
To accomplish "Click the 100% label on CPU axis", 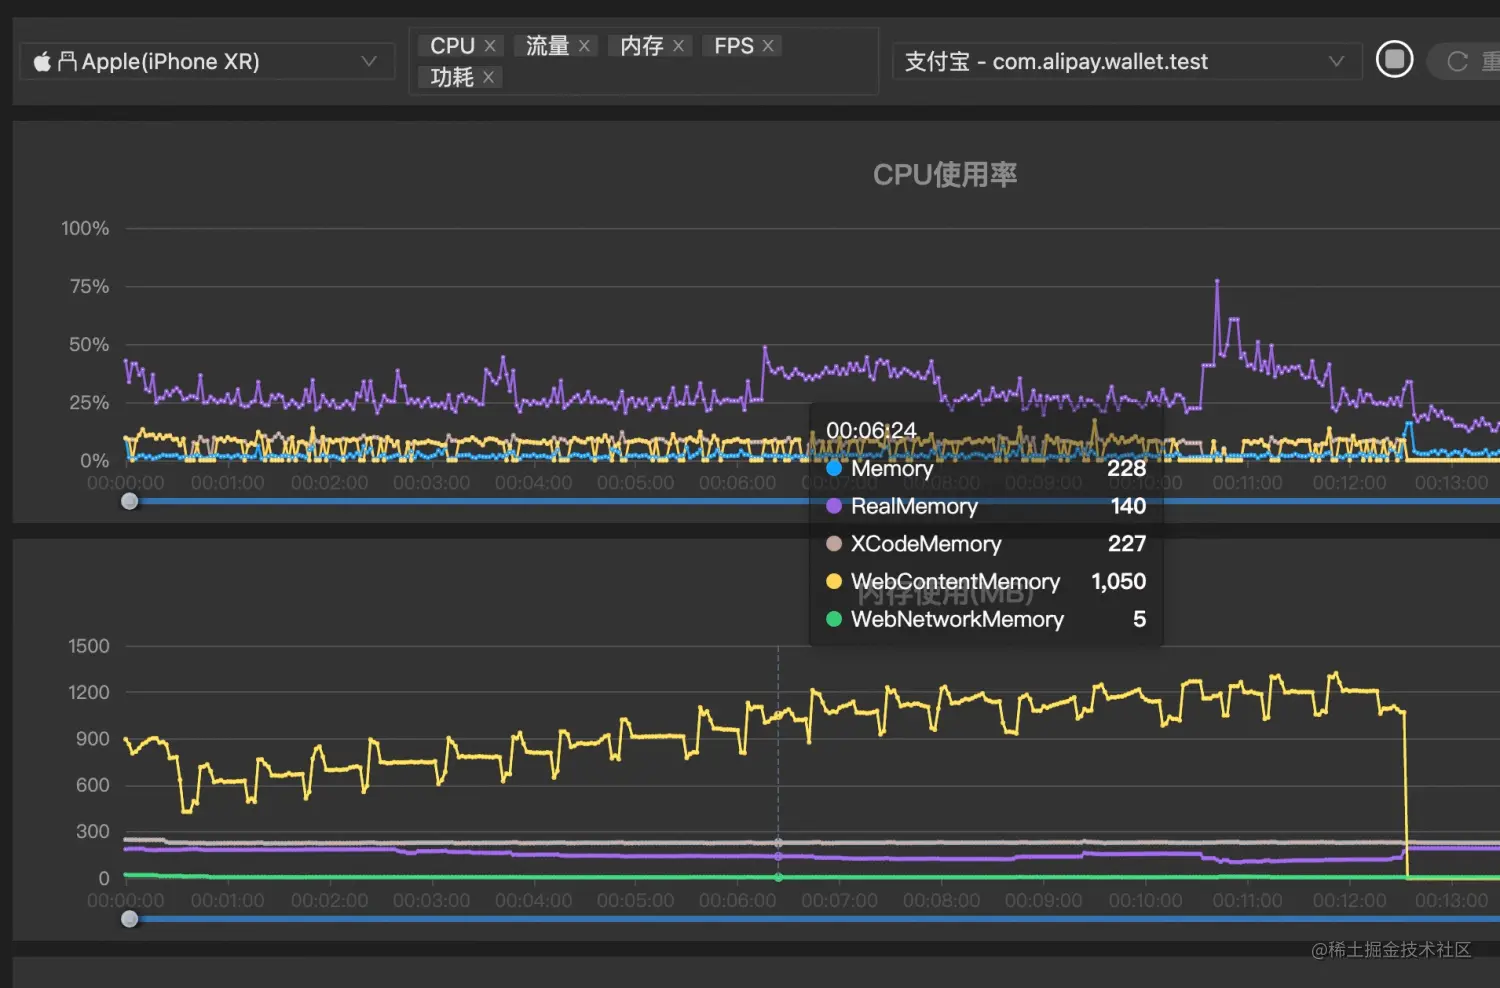I will click(x=85, y=228).
